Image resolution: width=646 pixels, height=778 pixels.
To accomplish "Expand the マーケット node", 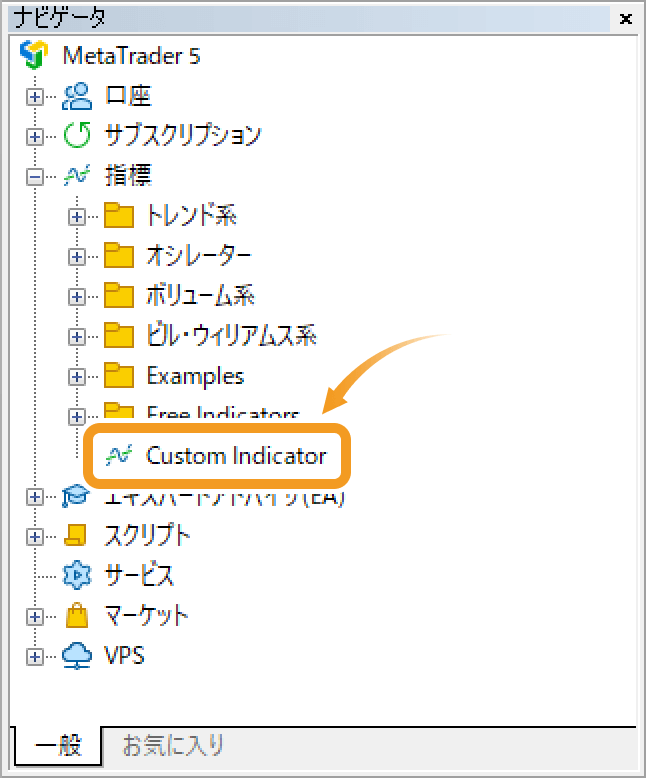I will 34,617.
